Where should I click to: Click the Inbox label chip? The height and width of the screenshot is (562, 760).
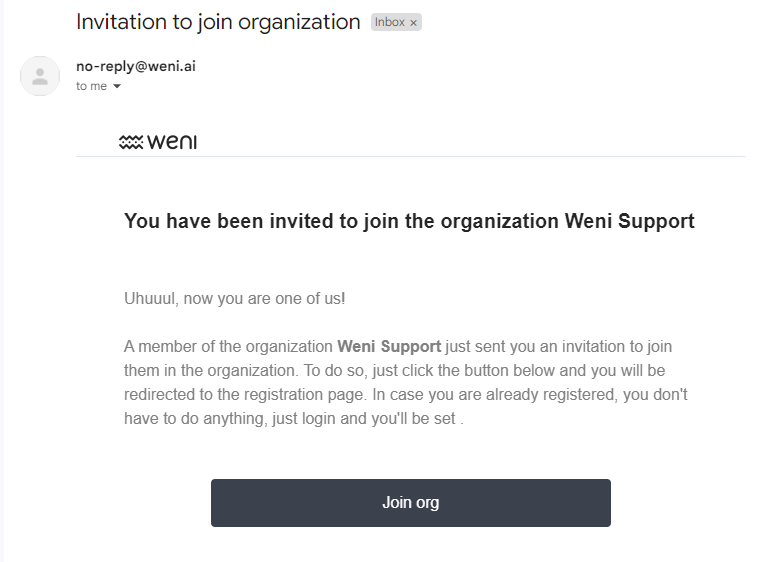click(390, 23)
